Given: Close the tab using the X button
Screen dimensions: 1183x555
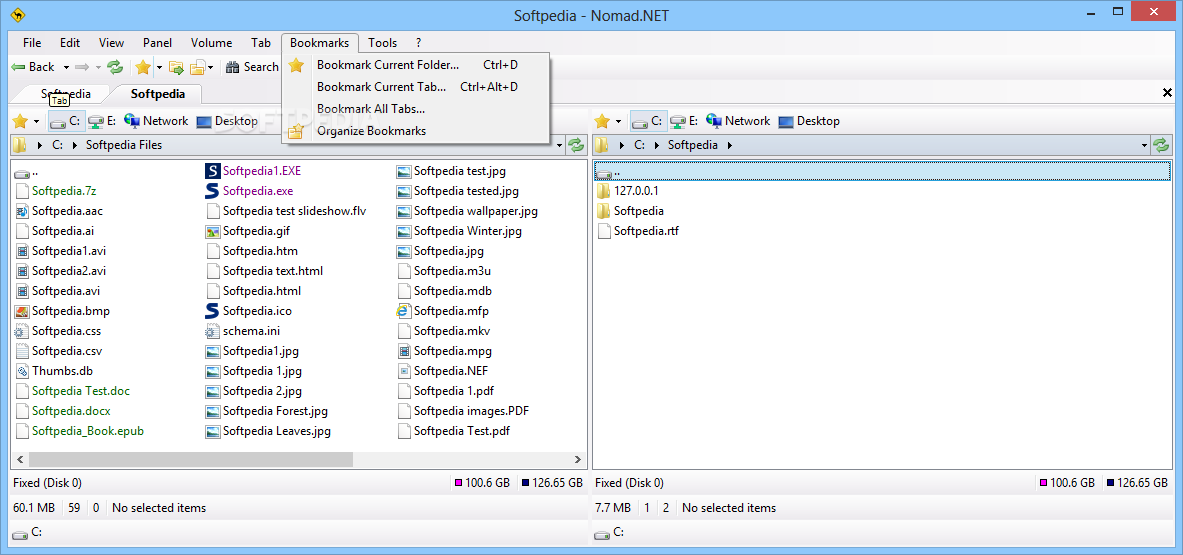Looking at the screenshot, I should tap(1167, 94).
